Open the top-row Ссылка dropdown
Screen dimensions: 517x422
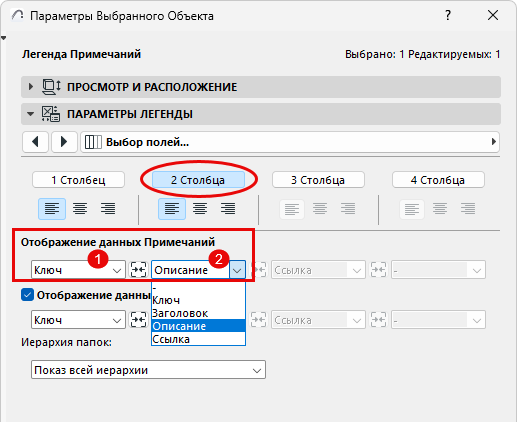(x=318, y=270)
